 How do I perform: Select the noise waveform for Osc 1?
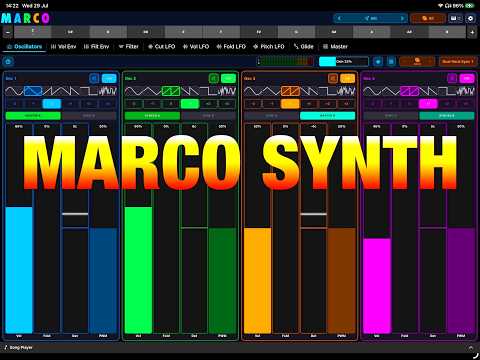click(x=108, y=91)
